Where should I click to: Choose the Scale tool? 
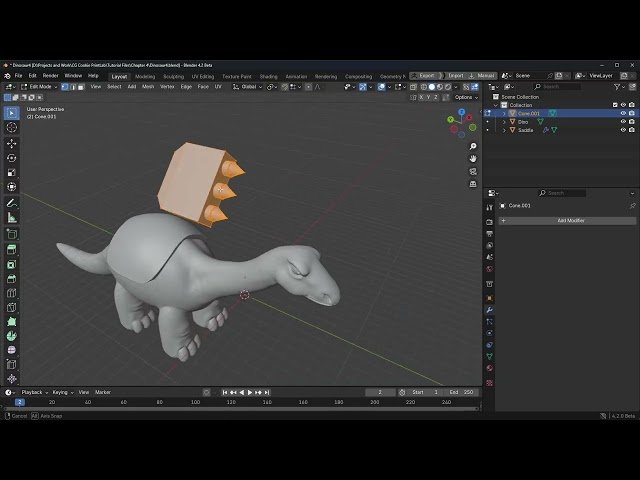point(12,172)
